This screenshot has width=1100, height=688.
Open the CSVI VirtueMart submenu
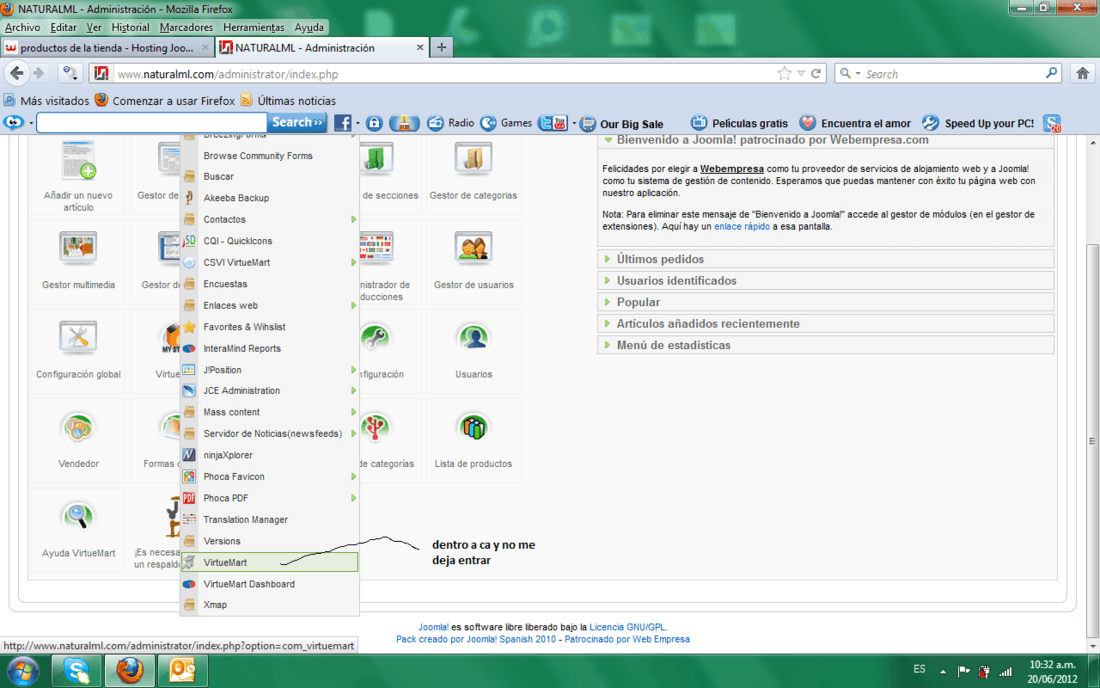(x=269, y=262)
